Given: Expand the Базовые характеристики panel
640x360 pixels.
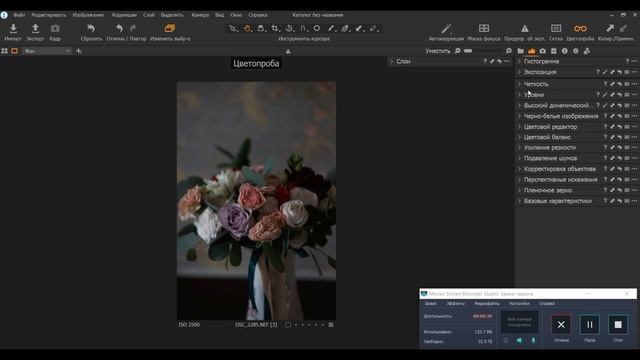Looking at the screenshot, I should click(x=519, y=201).
